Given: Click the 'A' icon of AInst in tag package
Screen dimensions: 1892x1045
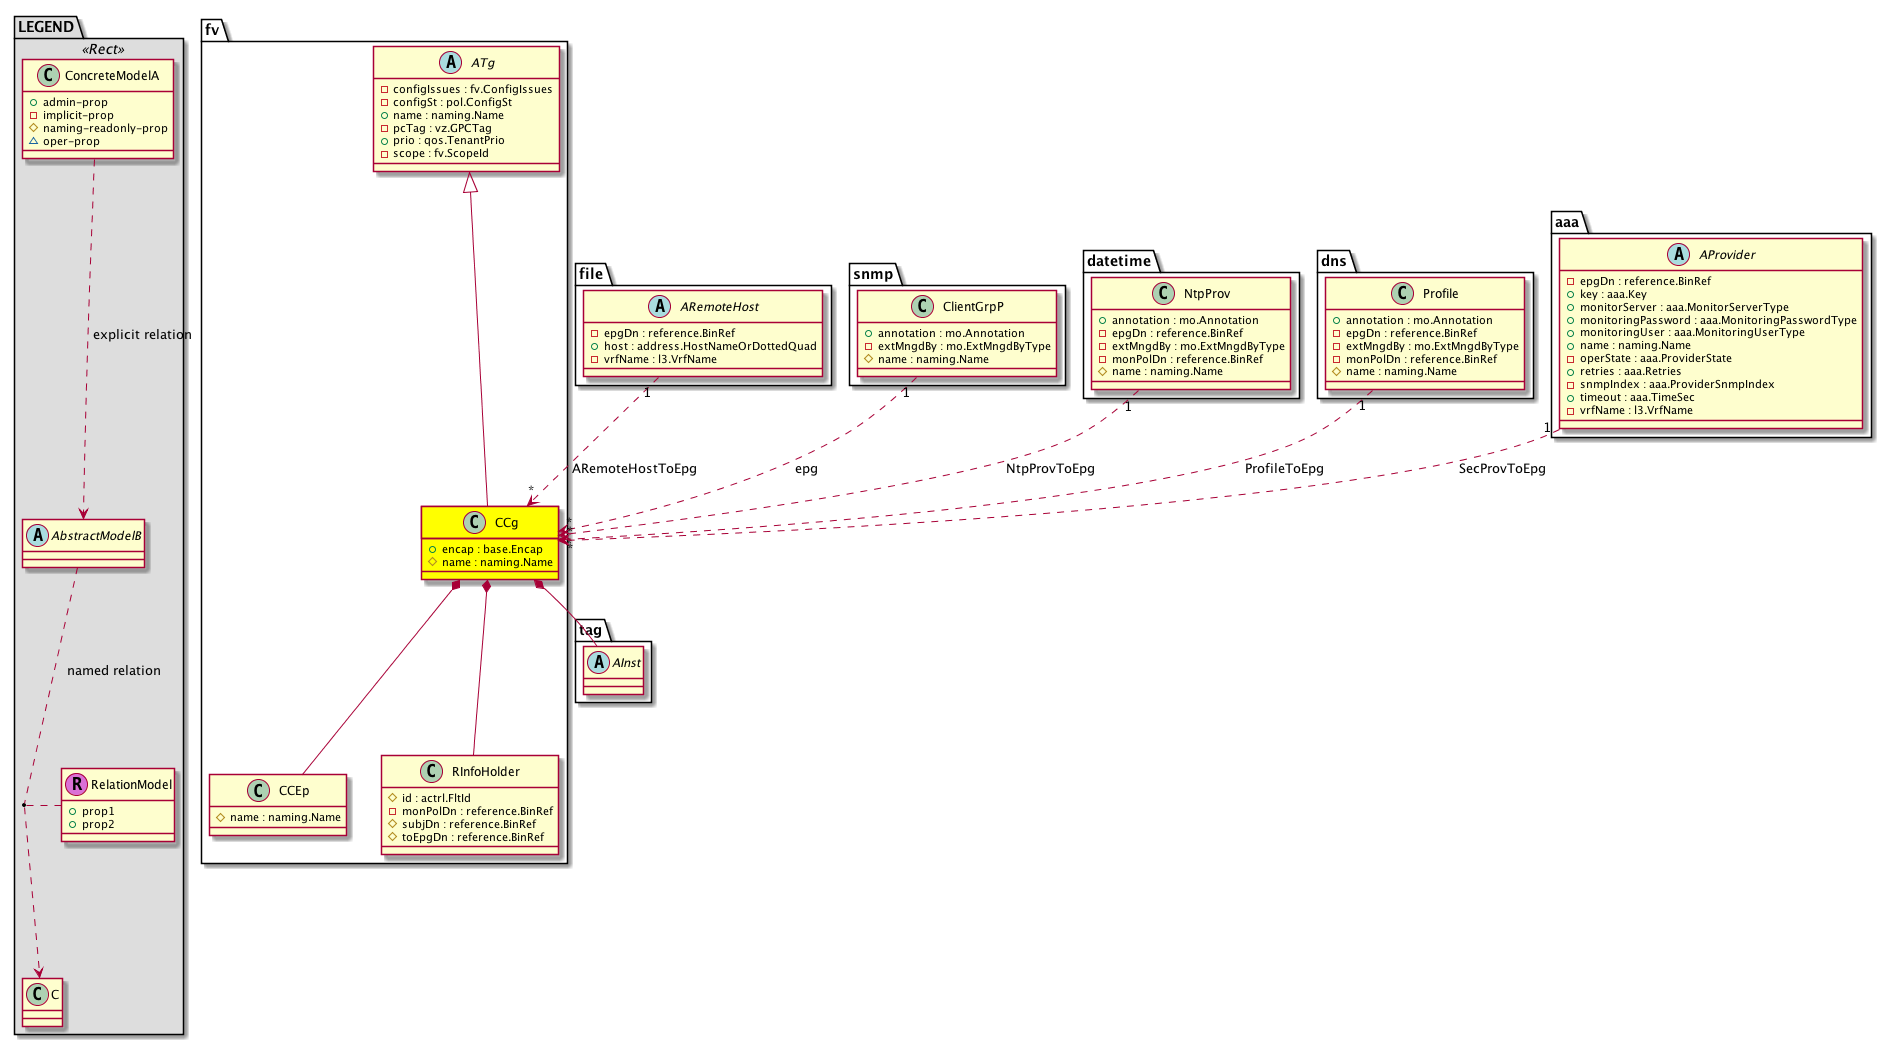Looking at the screenshot, I should tap(599, 663).
